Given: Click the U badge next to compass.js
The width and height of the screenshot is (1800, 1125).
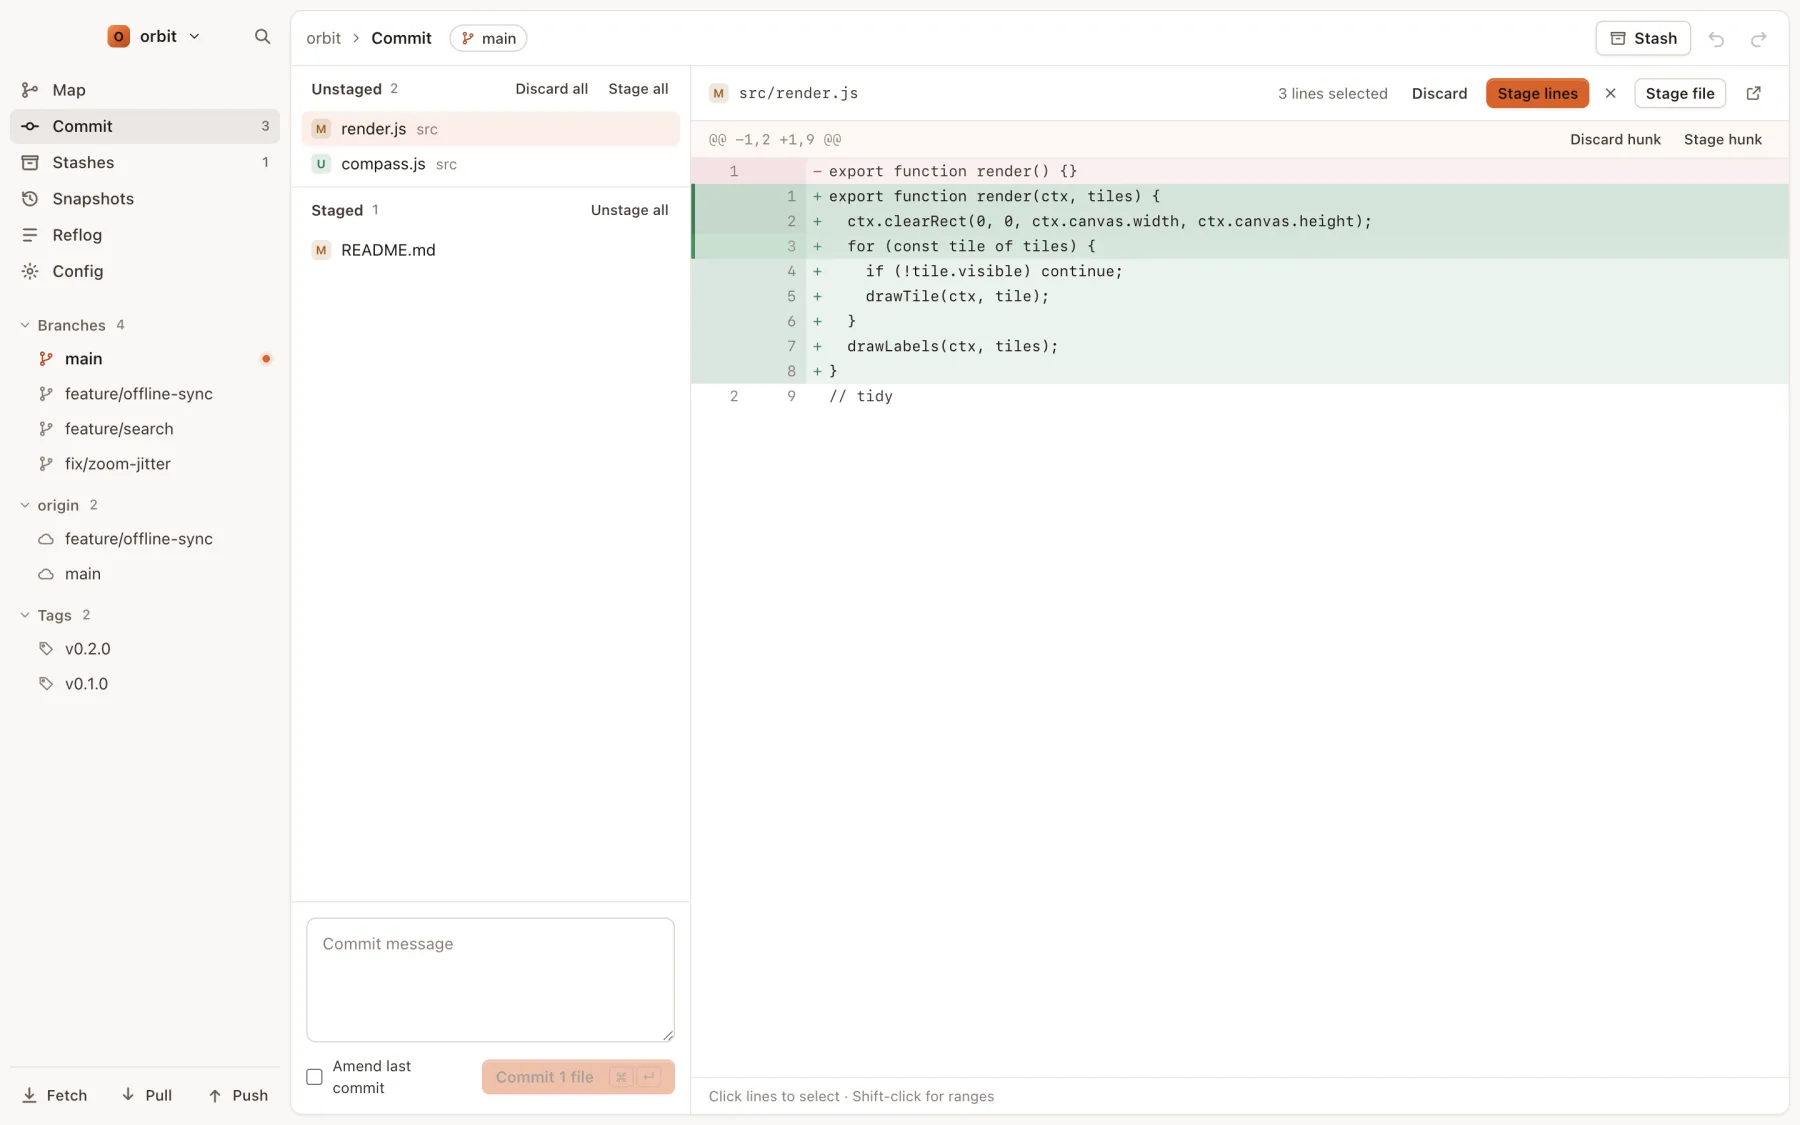Looking at the screenshot, I should [x=321, y=164].
